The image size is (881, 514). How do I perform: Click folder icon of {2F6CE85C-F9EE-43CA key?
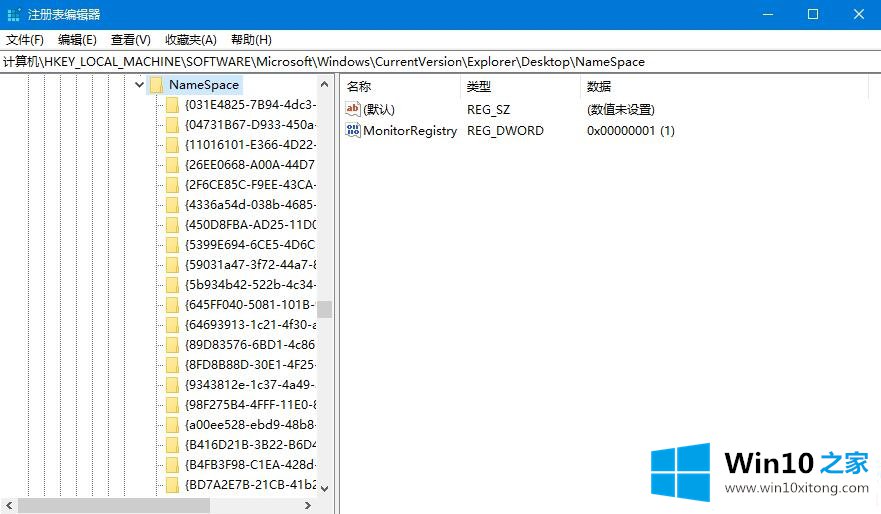[x=172, y=185]
